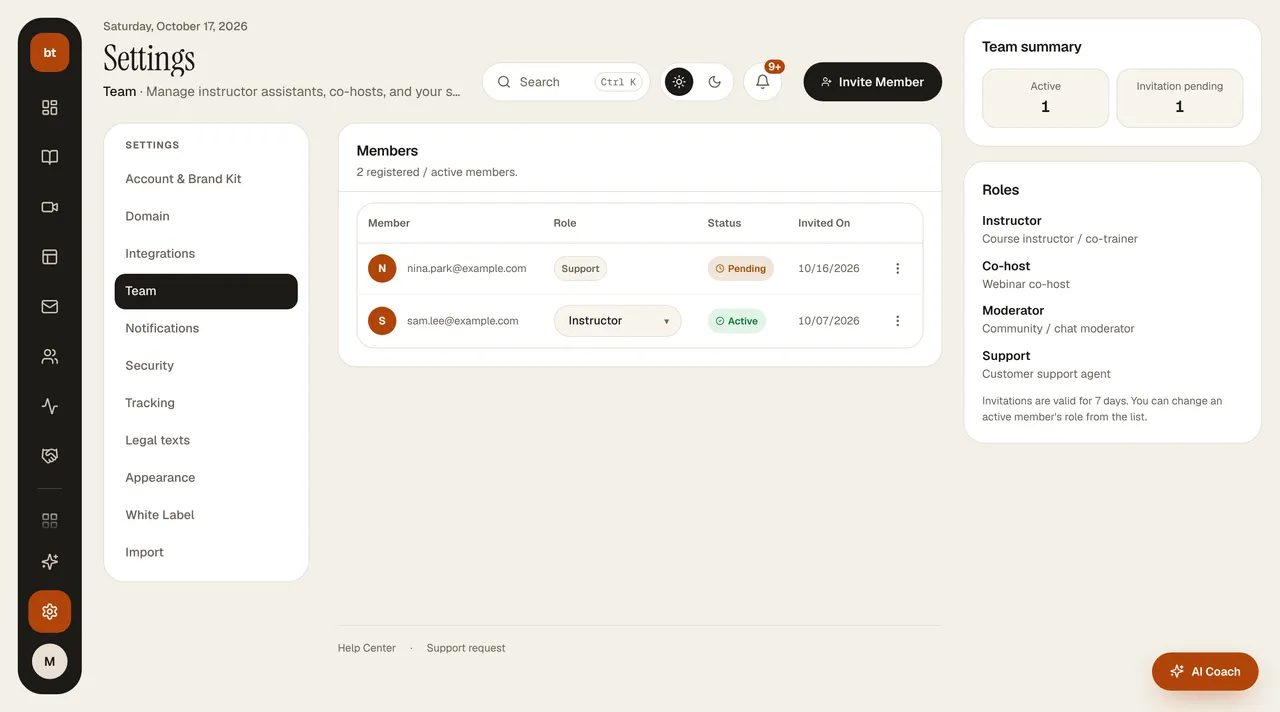The width and height of the screenshot is (1280, 712).
Task: Open row menu for sam.lee@example.com
Action: point(897,321)
